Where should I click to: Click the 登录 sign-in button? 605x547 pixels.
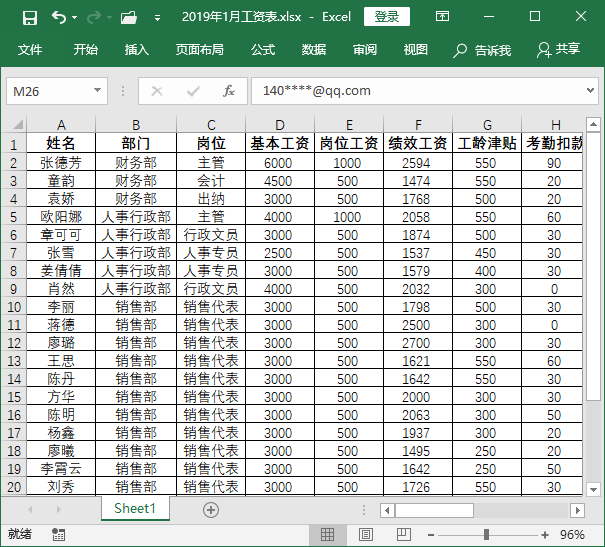point(387,17)
